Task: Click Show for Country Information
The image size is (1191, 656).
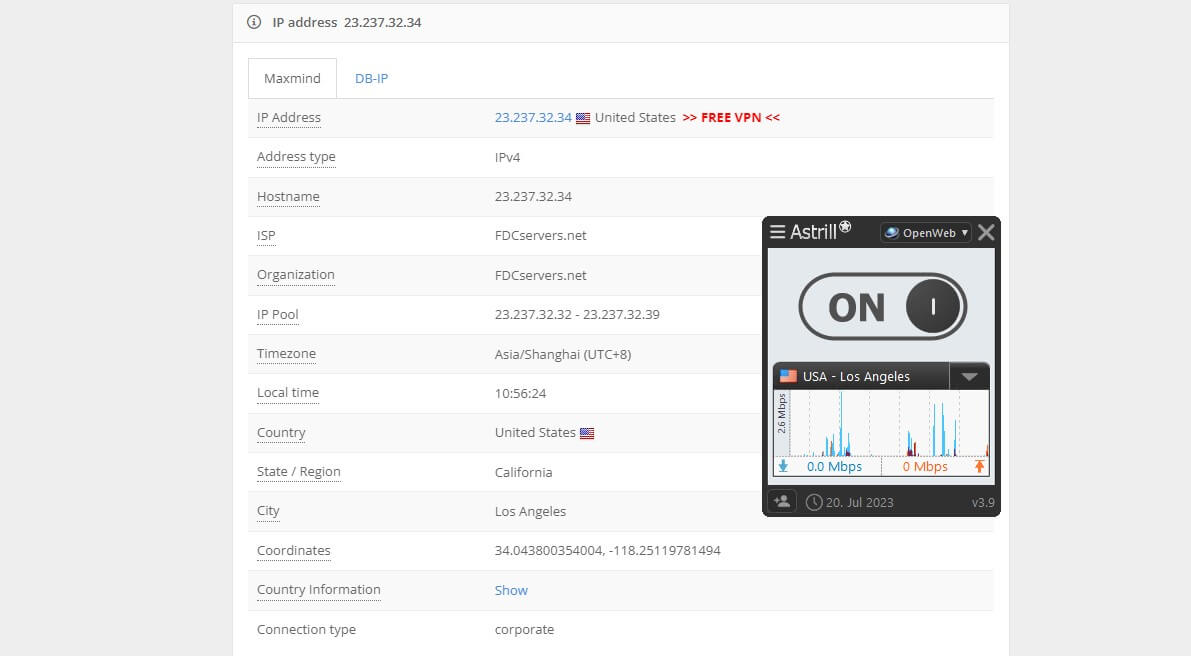Action: tap(511, 590)
